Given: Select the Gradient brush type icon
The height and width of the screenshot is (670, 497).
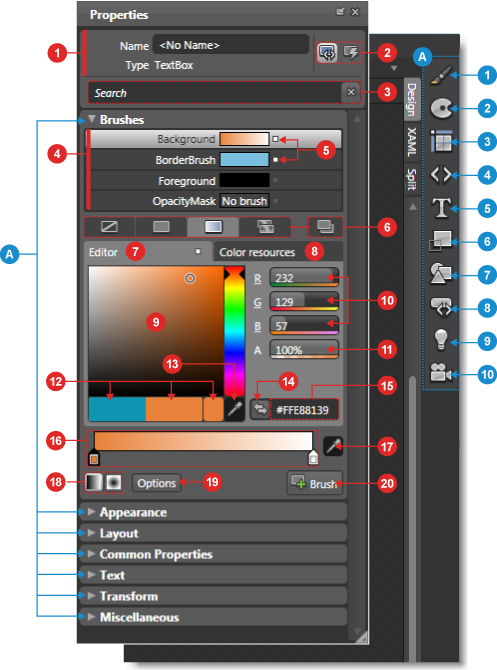Looking at the screenshot, I should tap(213, 226).
